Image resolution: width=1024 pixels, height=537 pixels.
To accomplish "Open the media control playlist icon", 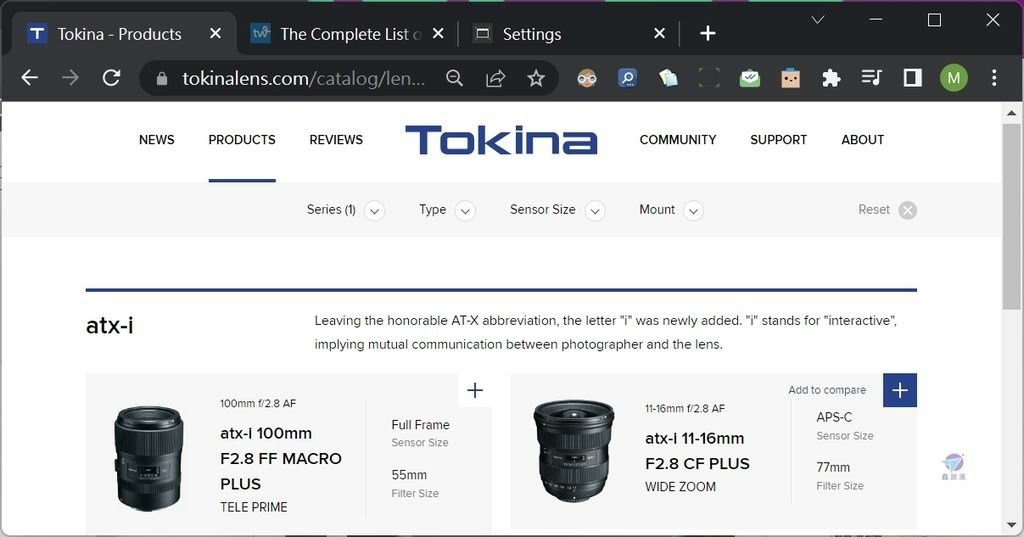I will (x=872, y=78).
